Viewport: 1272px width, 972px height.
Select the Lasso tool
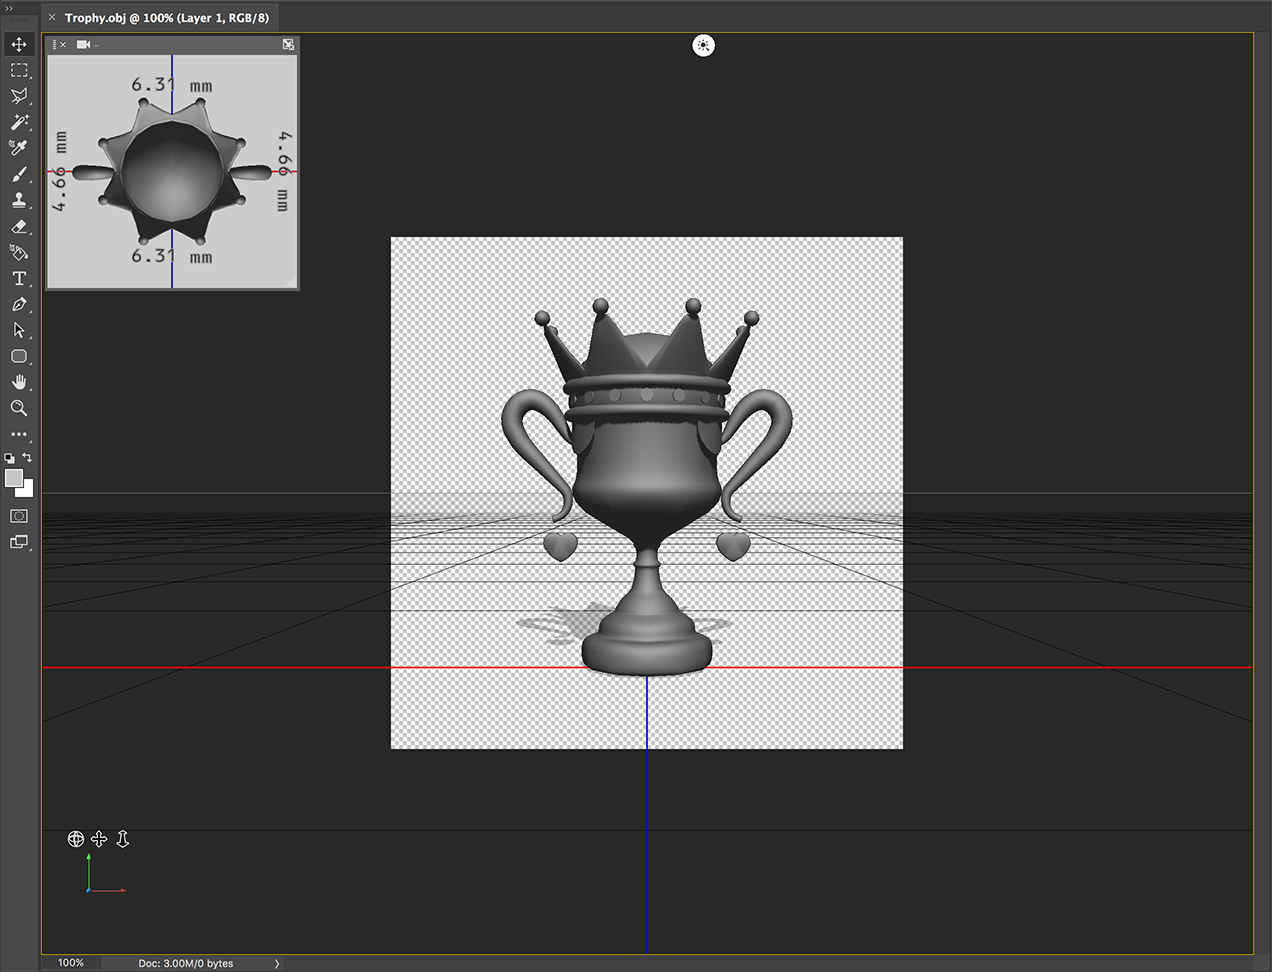coord(18,96)
